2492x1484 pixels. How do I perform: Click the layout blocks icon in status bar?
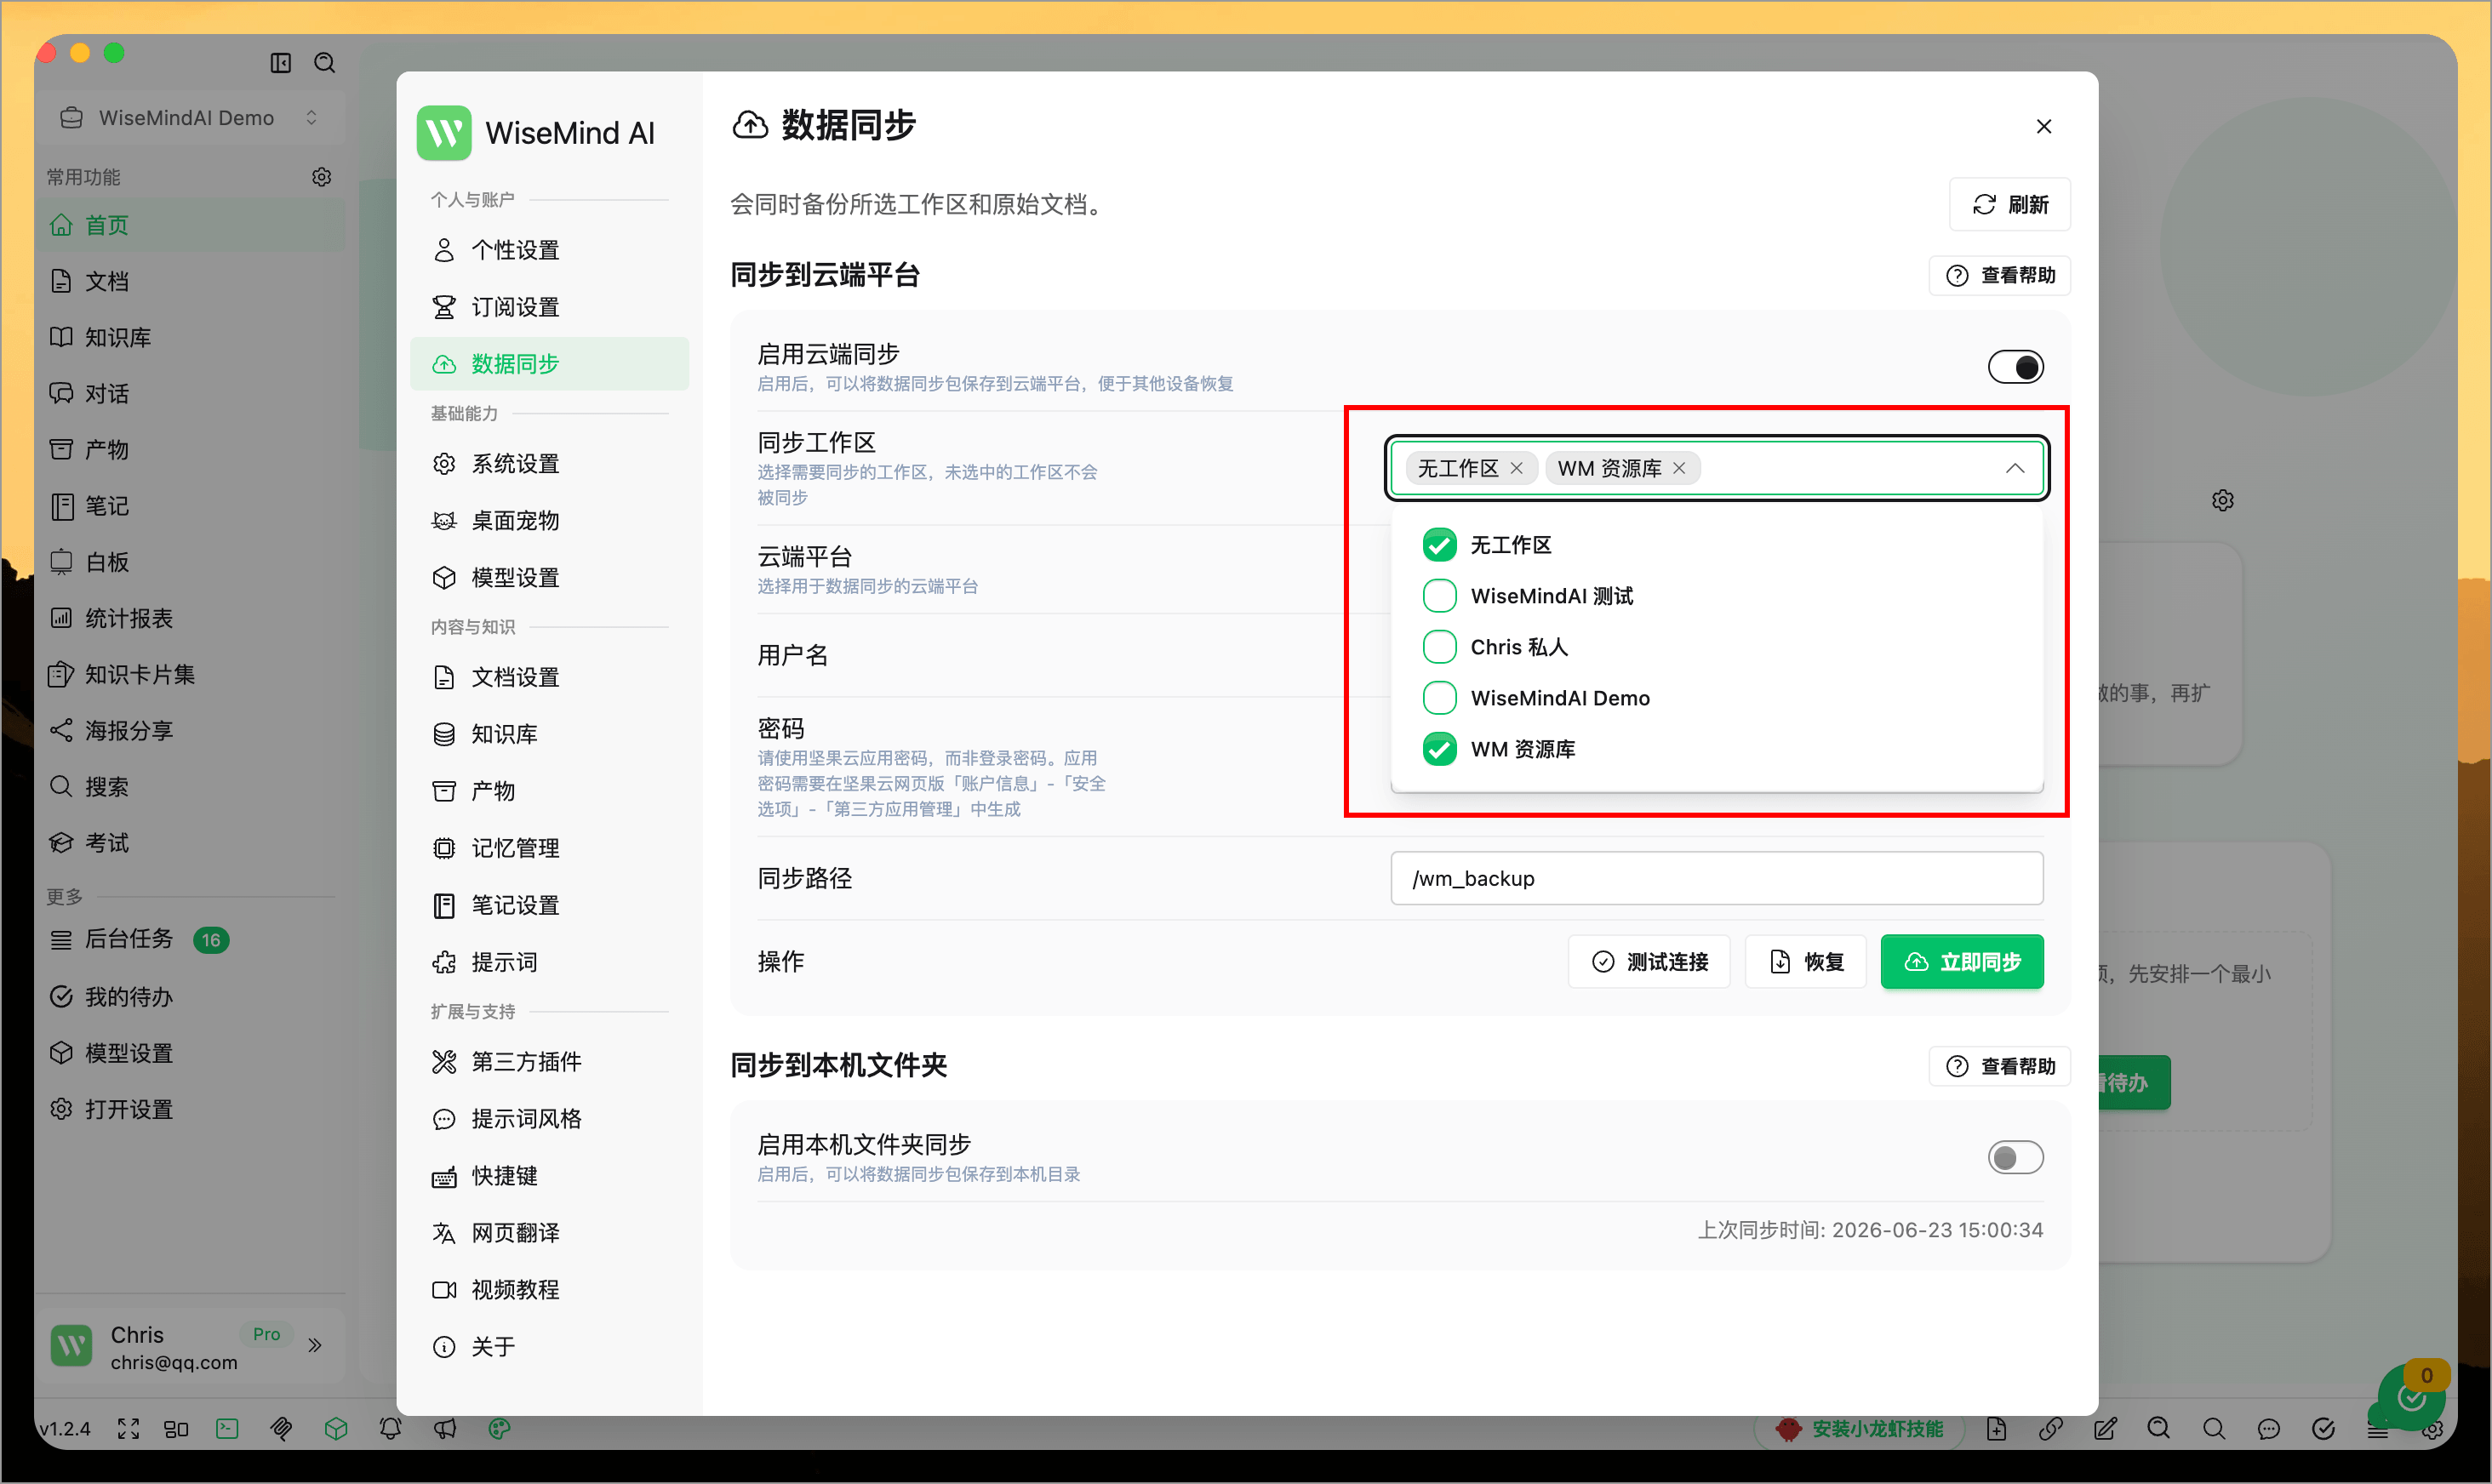pyautogui.click(x=176, y=1429)
